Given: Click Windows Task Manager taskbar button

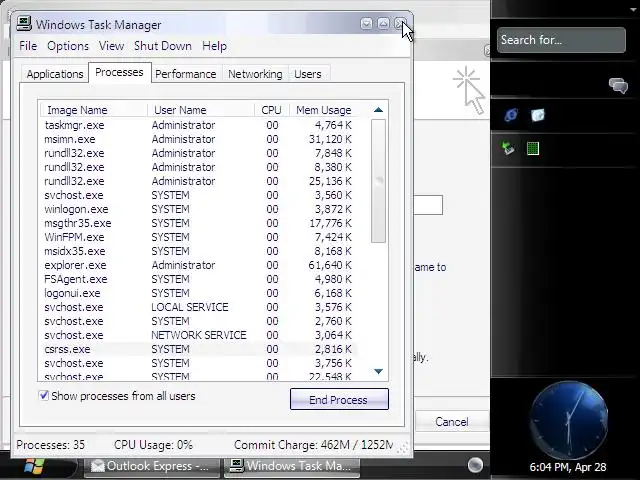Looking at the screenshot, I should (291, 466).
